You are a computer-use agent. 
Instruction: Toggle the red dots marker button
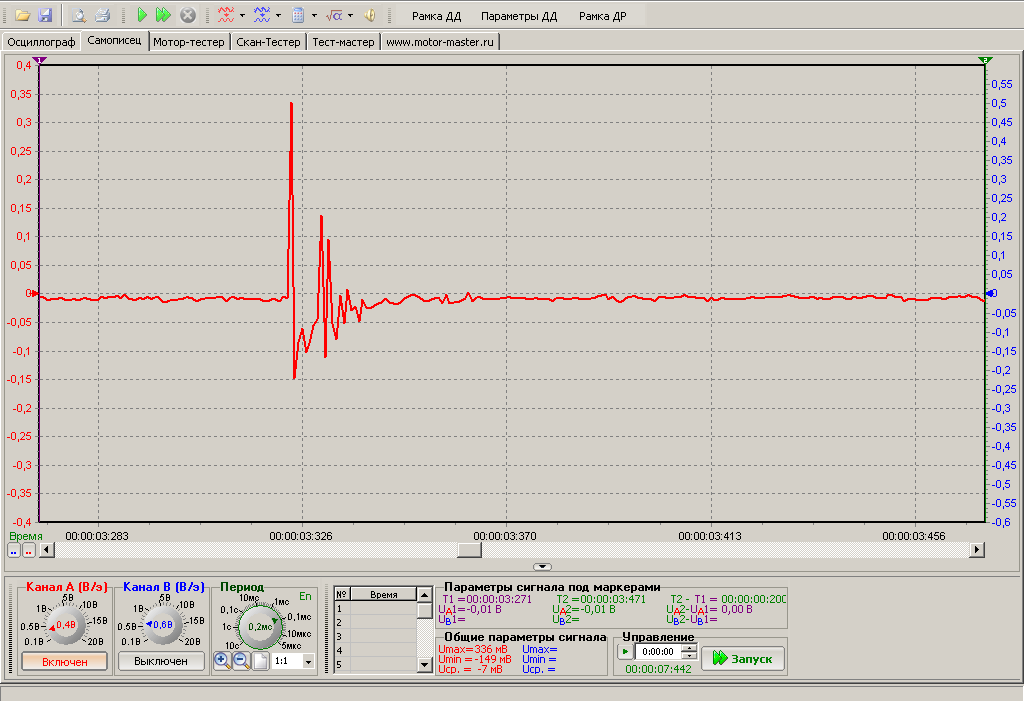tap(29, 550)
